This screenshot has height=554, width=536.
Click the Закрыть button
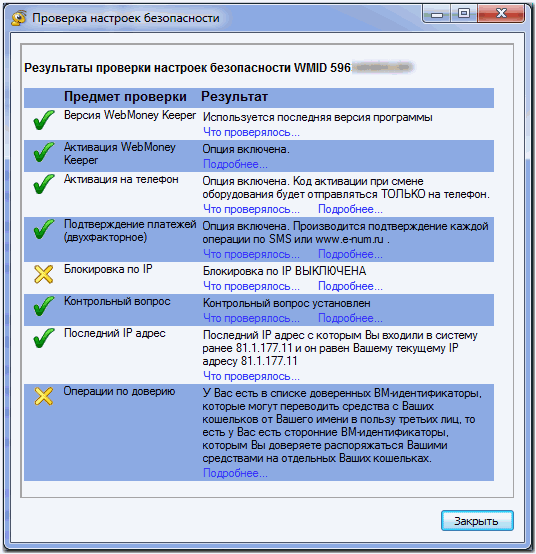477,520
